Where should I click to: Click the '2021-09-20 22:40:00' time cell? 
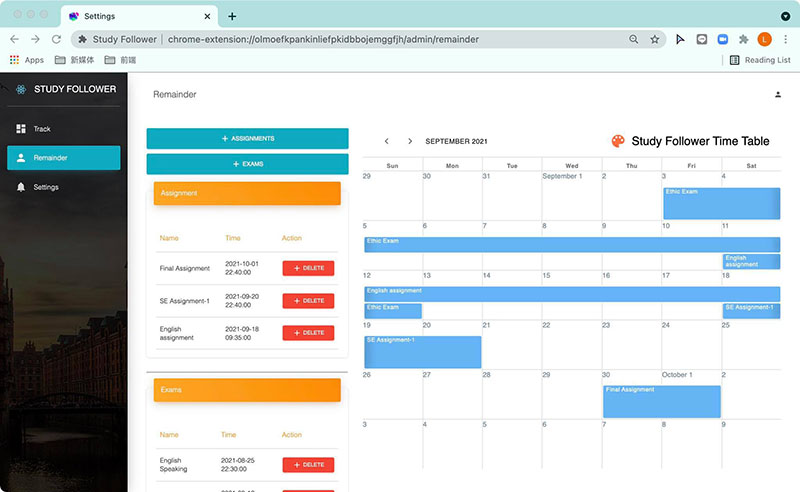242,301
